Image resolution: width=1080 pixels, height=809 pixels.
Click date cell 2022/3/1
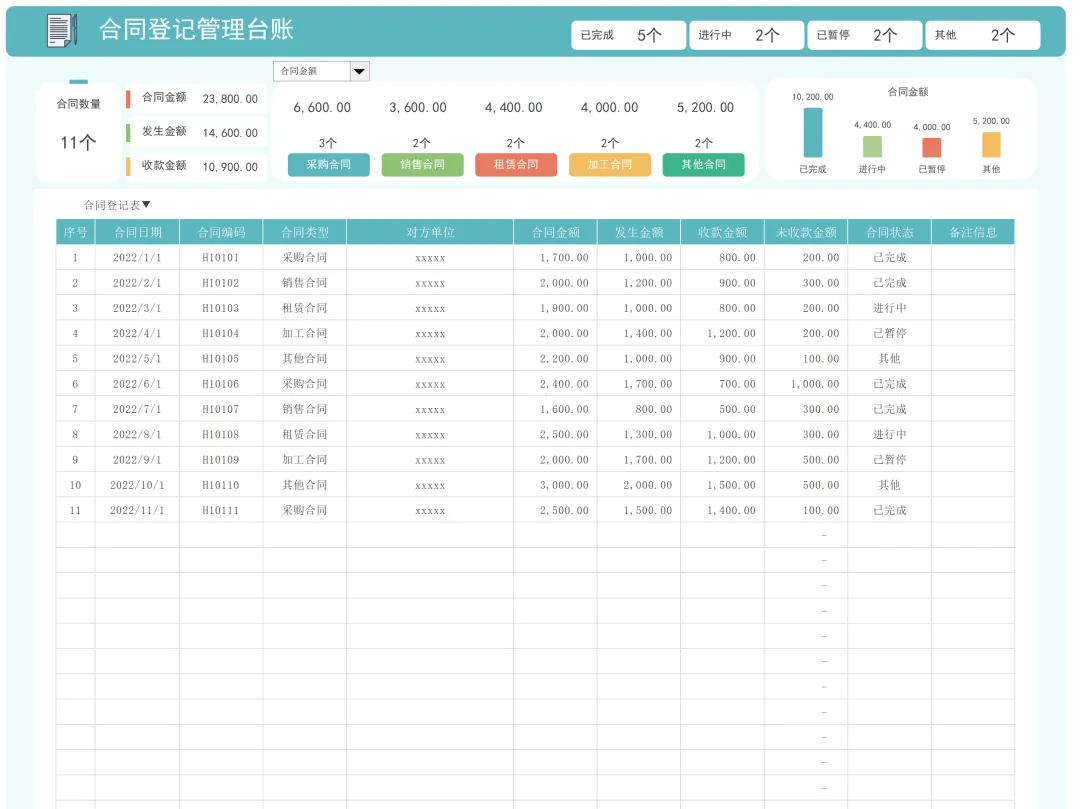137,308
